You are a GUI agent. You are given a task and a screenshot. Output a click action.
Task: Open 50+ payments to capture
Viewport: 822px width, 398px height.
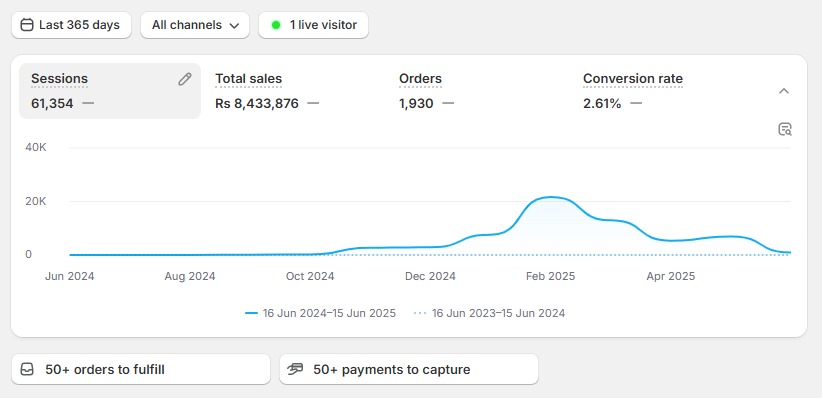(x=409, y=370)
